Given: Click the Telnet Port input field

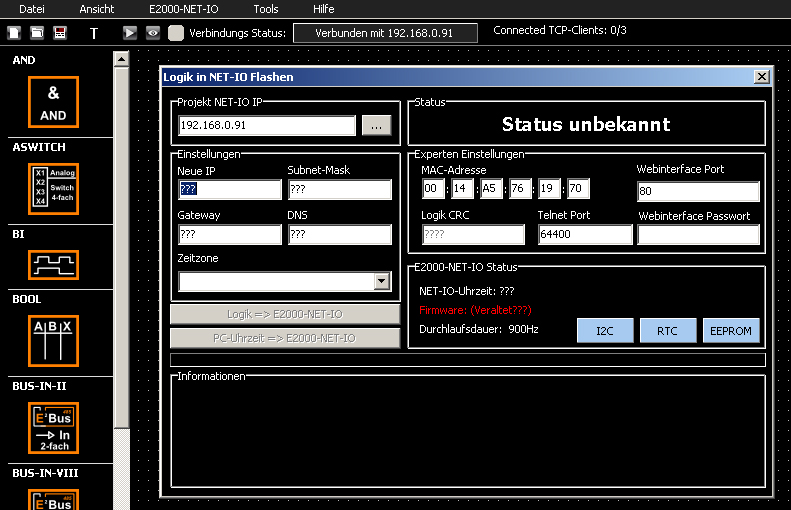Looking at the screenshot, I should pyautogui.click(x=584, y=235).
